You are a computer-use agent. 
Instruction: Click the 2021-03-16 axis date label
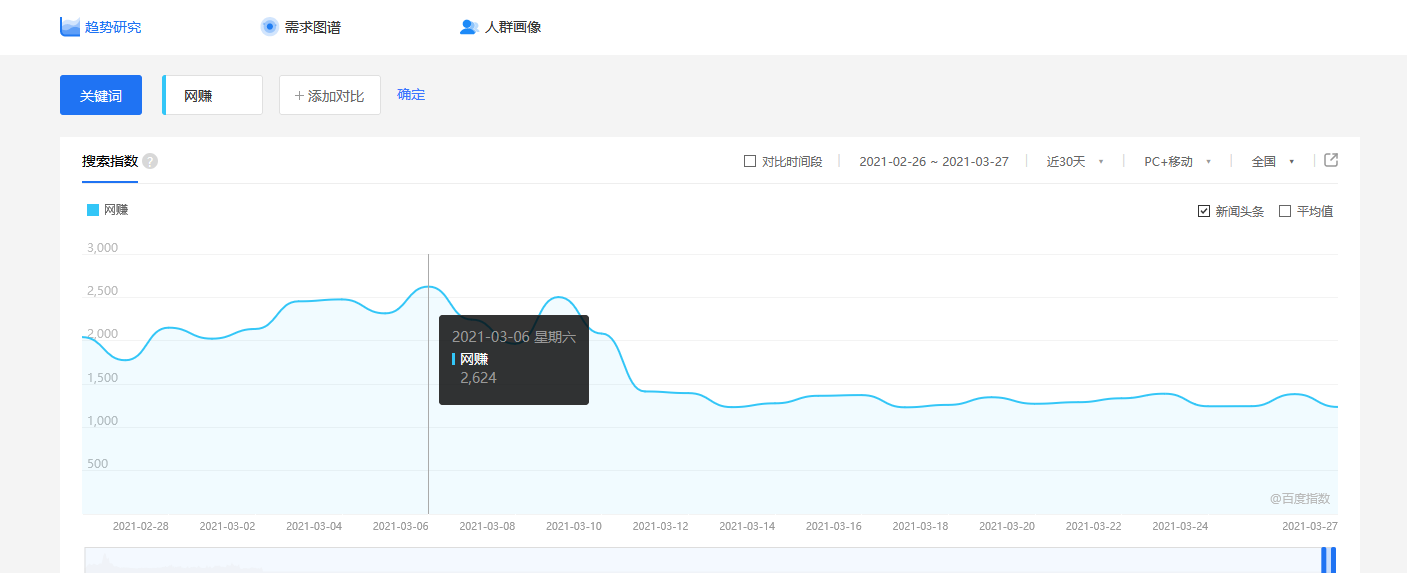click(834, 526)
